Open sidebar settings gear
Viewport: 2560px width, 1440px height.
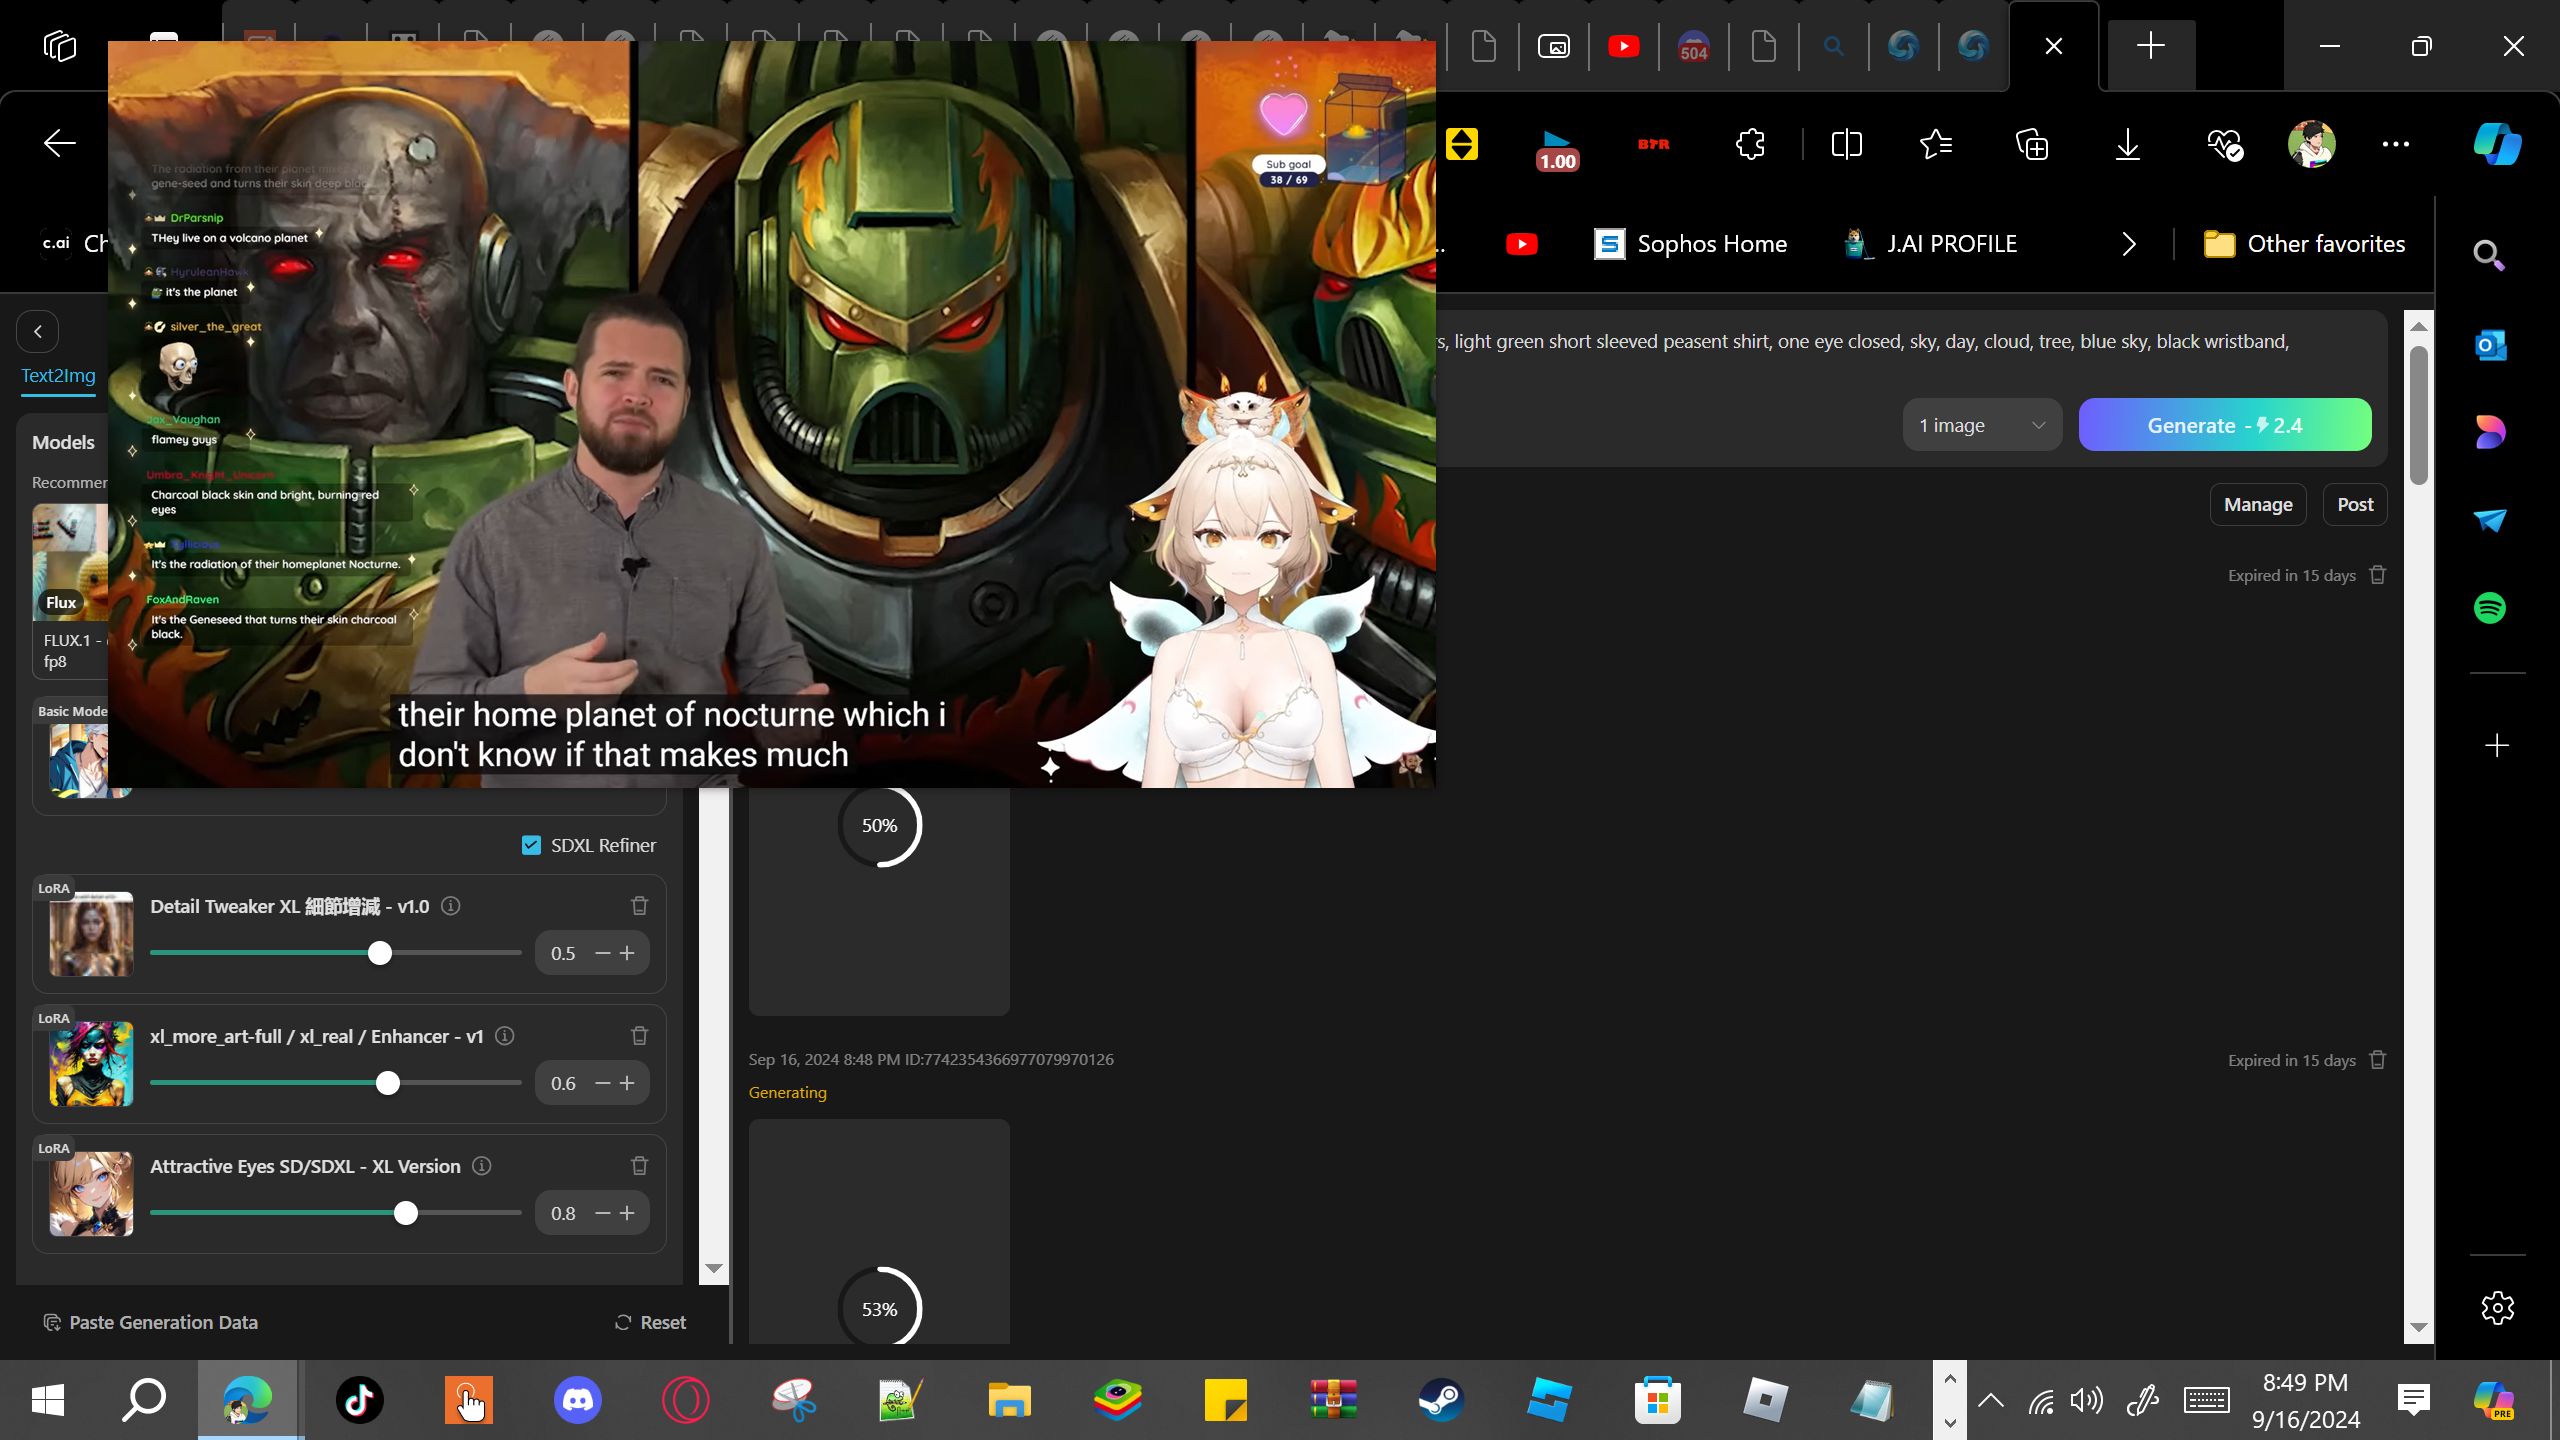tap(2497, 1308)
